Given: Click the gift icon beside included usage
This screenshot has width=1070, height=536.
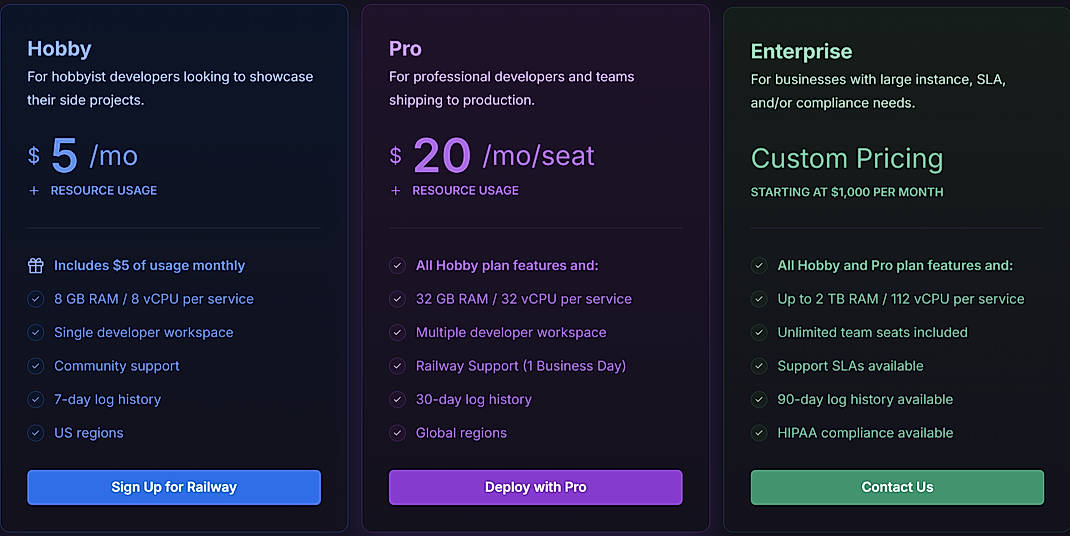Looking at the screenshot, I should pyautogui.click(x=36, y=266).
